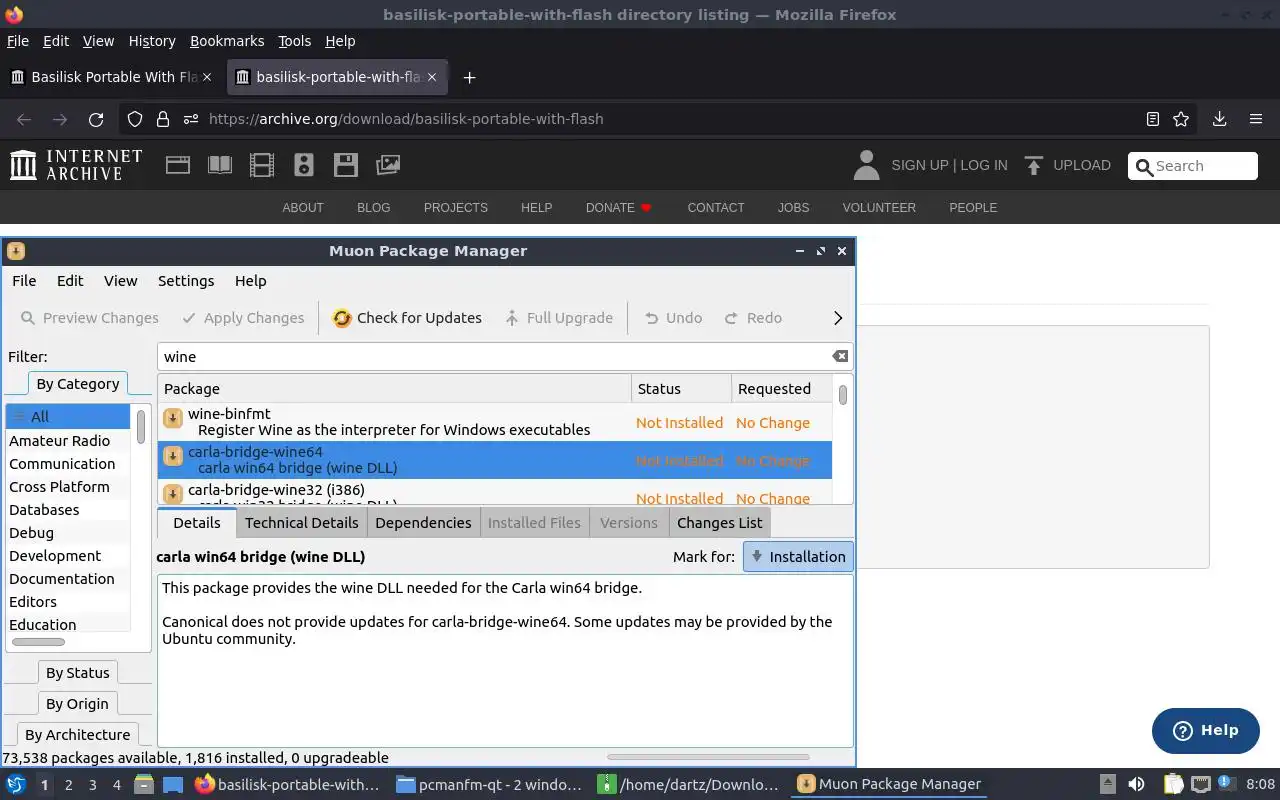Click the category list horizontal scrollbar
1280x800 pixels.
[38, 642]
